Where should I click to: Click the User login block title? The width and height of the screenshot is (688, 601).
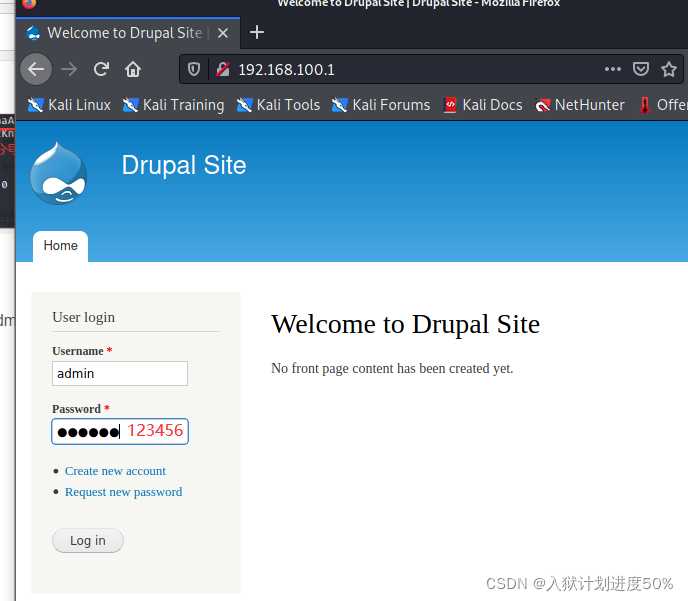[x=83, y=317]
